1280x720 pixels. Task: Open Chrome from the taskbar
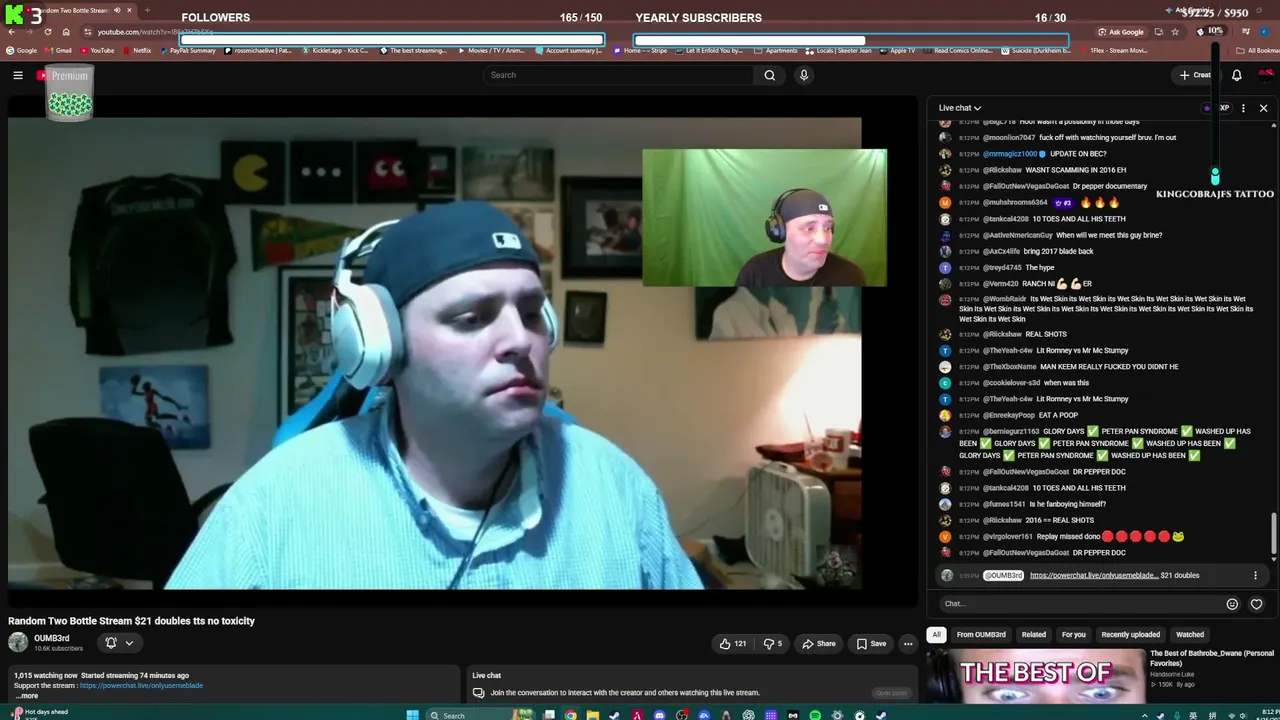570,715
